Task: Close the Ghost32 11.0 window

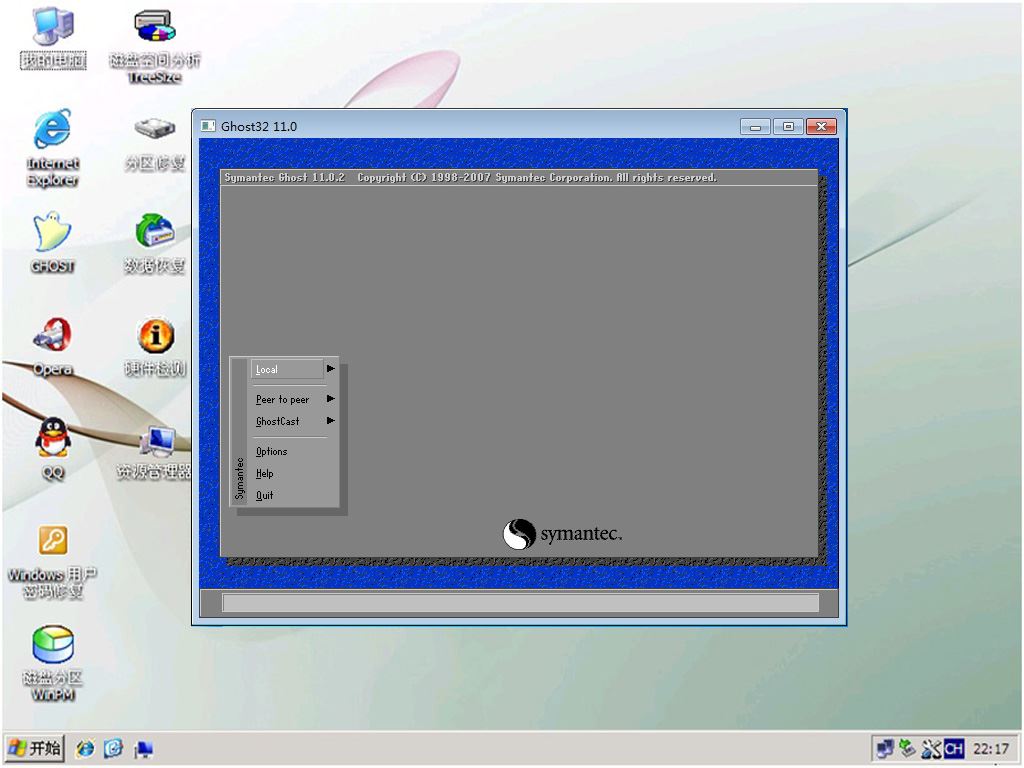Action: pos(822,127)
